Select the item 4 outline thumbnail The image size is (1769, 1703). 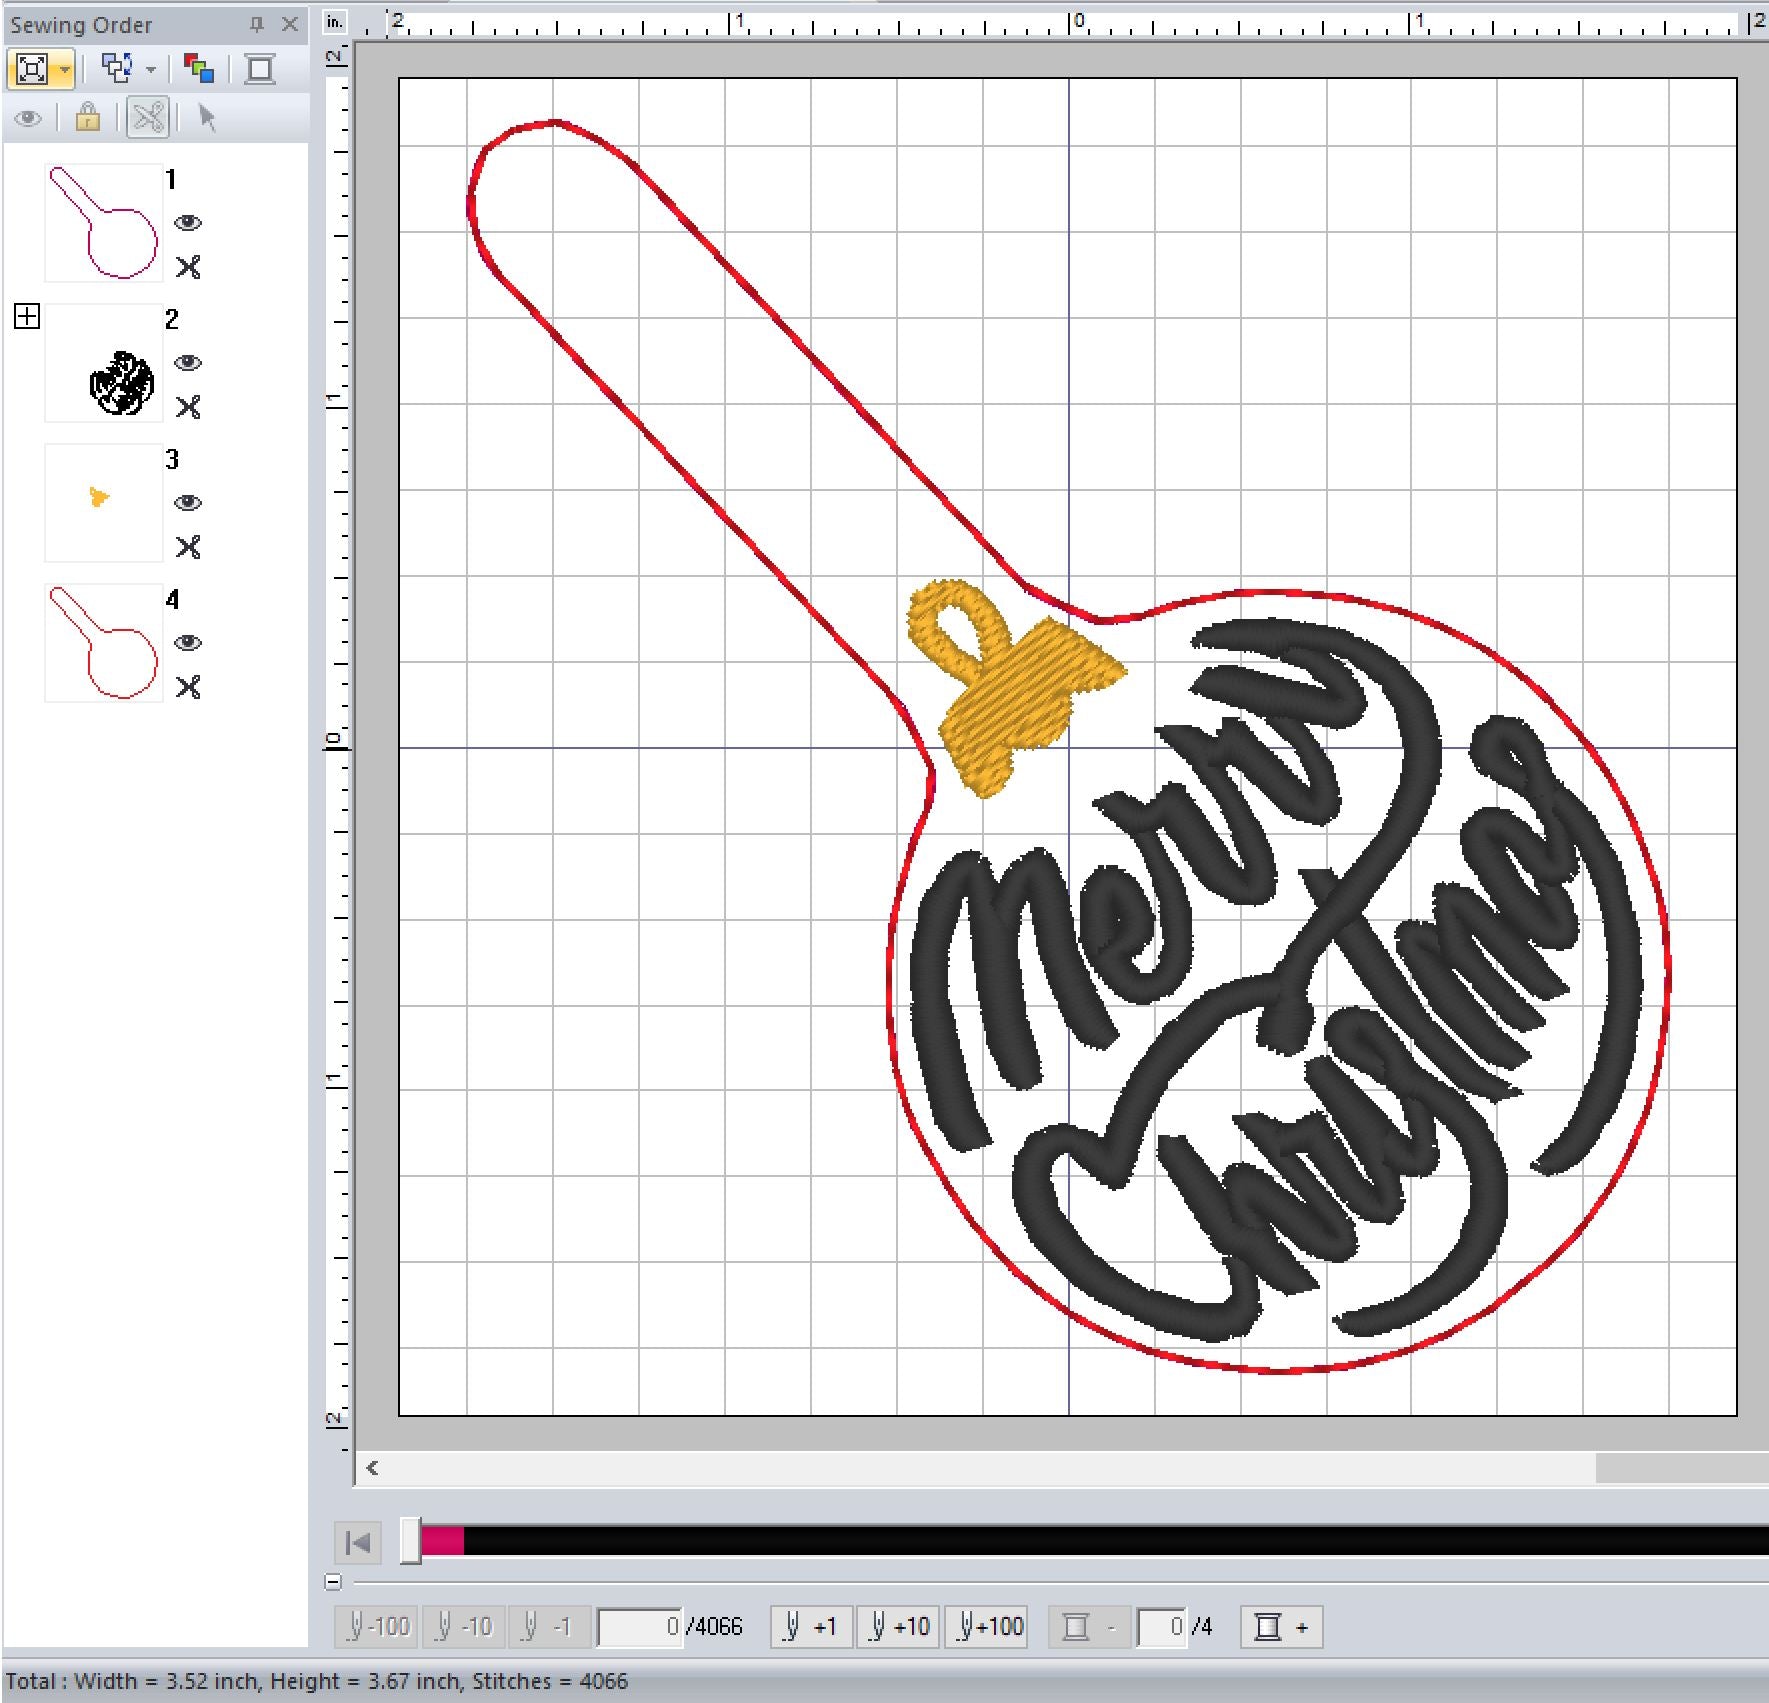coord(104,642)
